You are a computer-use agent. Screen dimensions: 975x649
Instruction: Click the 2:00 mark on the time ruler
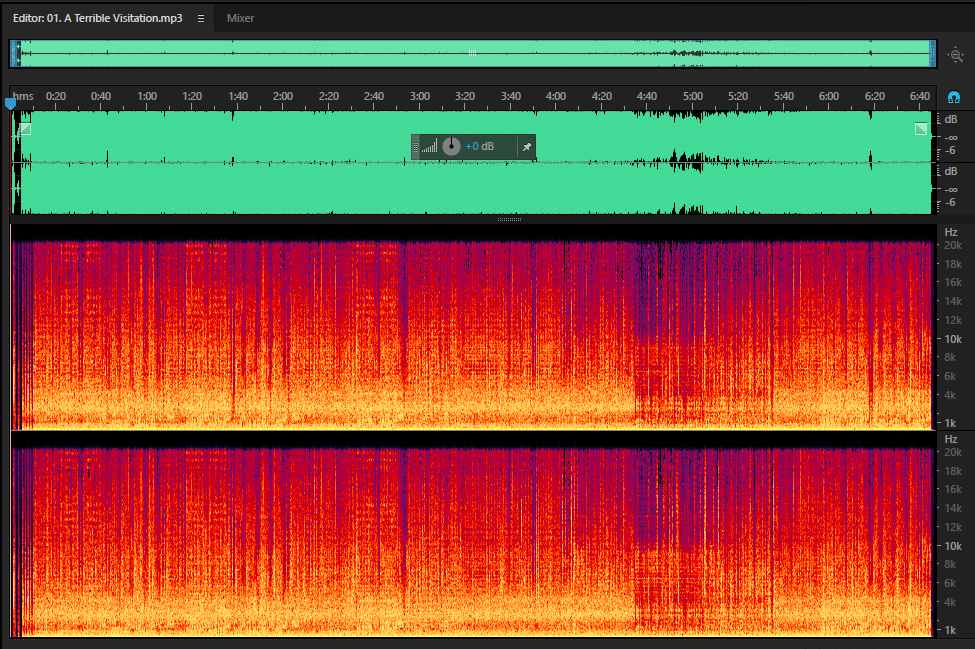tap(283, 96)
